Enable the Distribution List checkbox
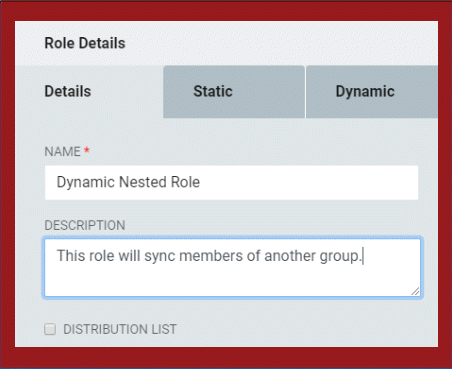452x369 pixels. point(50,329)
